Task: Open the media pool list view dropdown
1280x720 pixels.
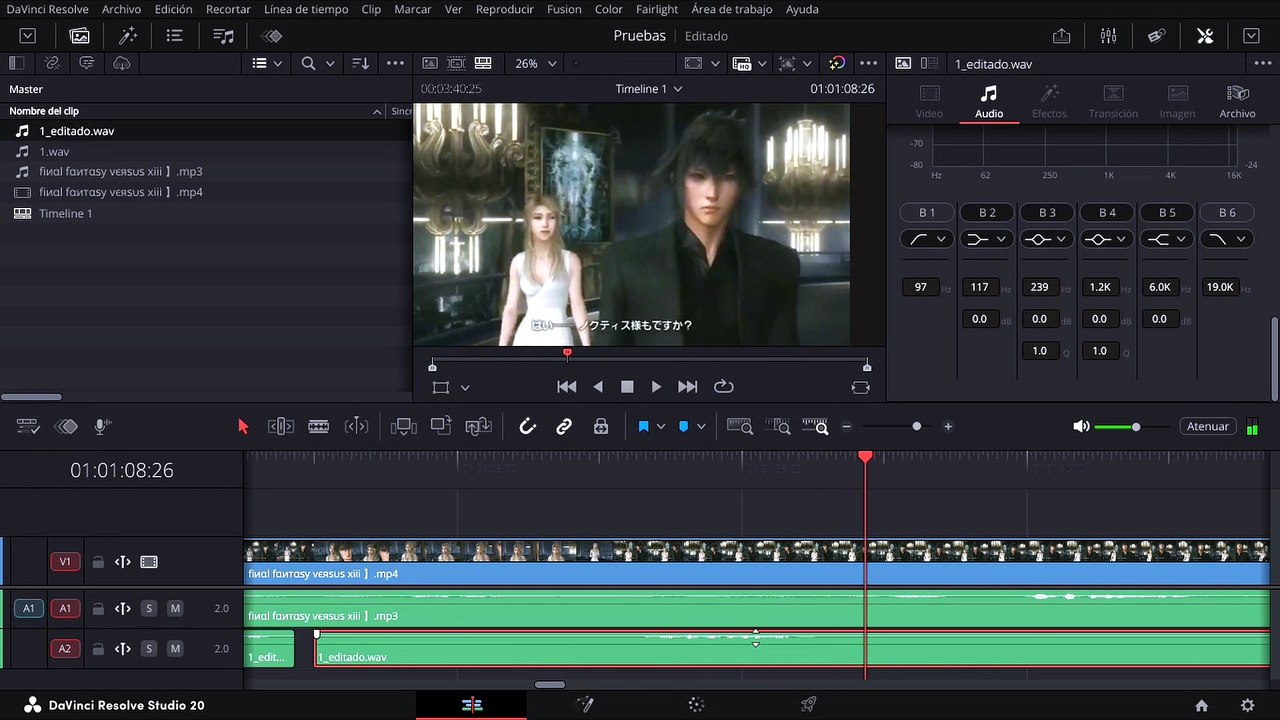Action: tap(267, 63)
